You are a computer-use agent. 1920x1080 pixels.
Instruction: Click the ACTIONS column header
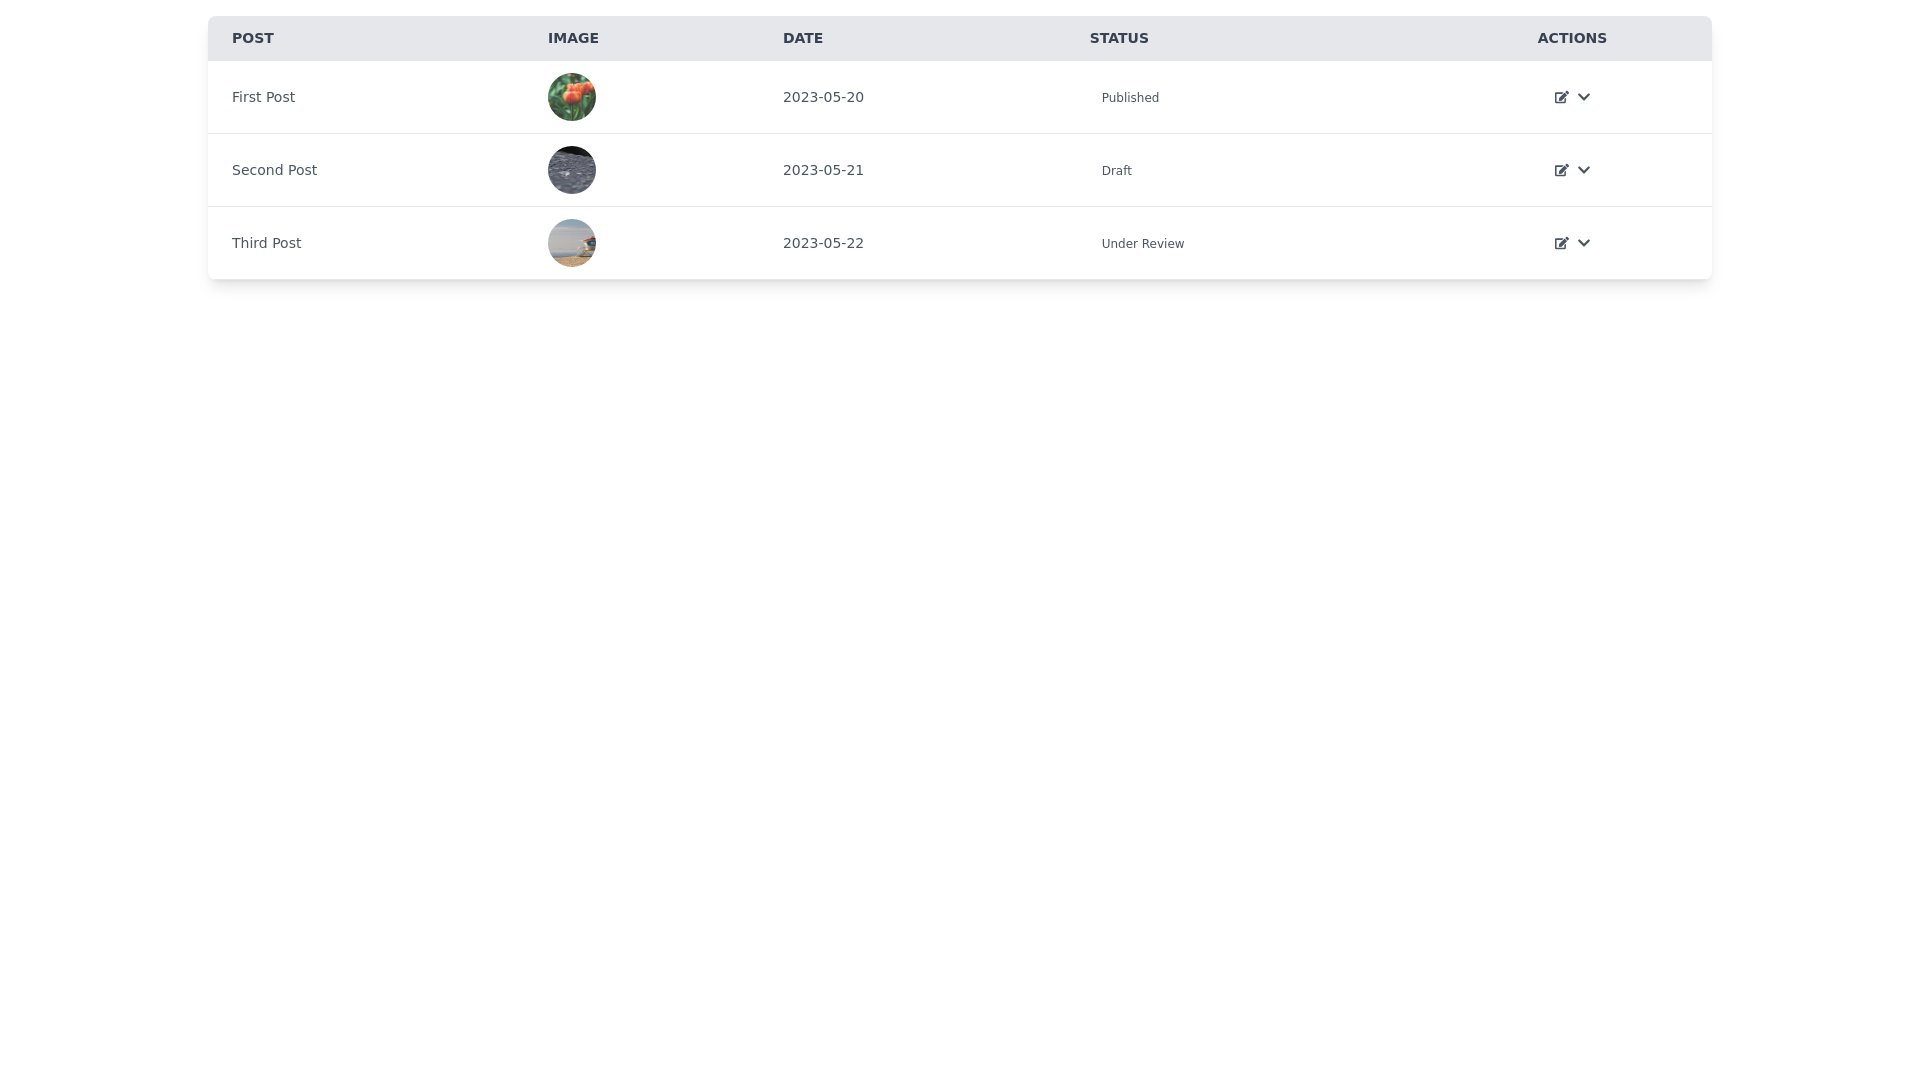(1572, 38)
